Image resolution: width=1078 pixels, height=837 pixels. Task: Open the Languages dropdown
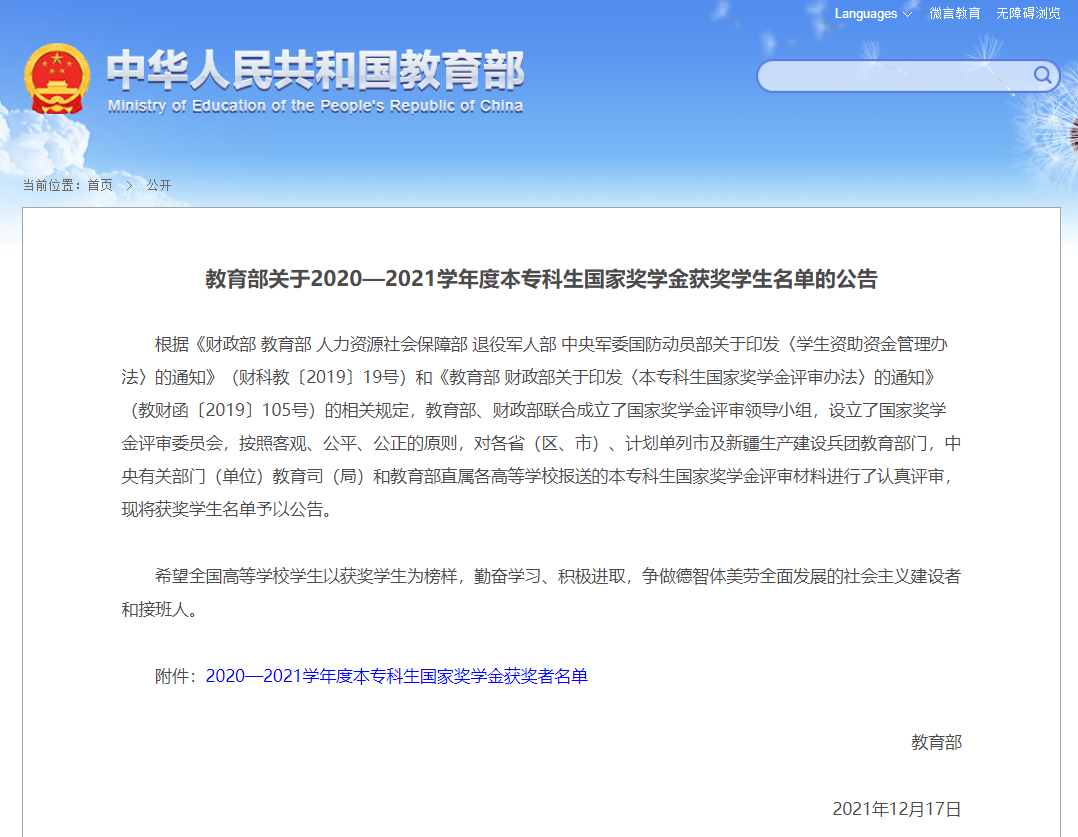[872, 14]
